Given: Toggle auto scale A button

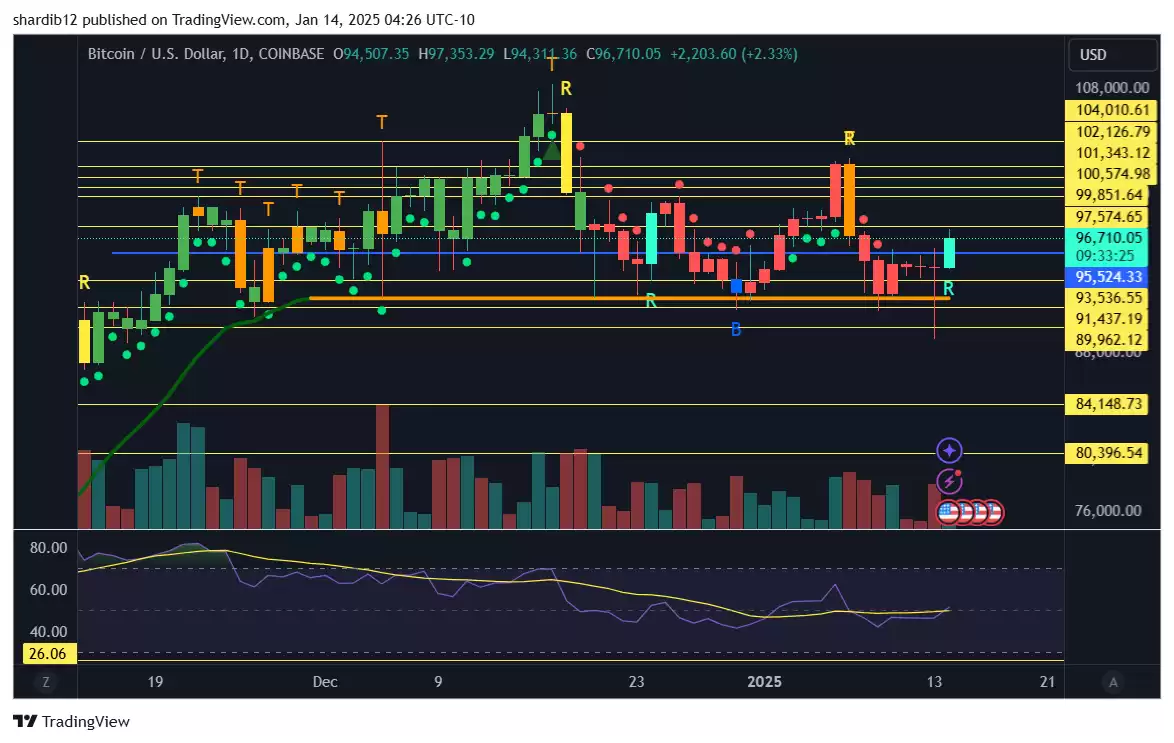Looking at the screenshot, I should click(x=1113, y=682).
